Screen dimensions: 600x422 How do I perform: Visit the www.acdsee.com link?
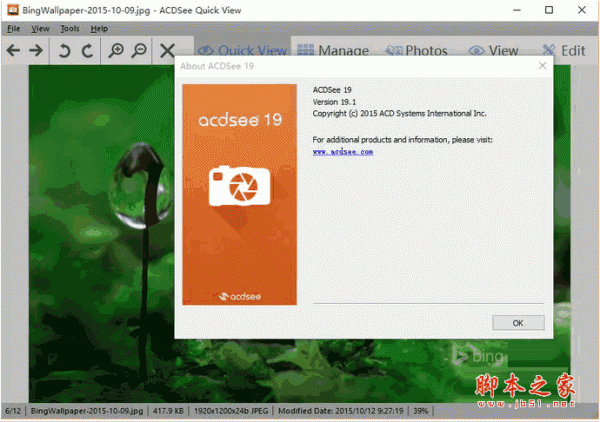tap(343, 152)
